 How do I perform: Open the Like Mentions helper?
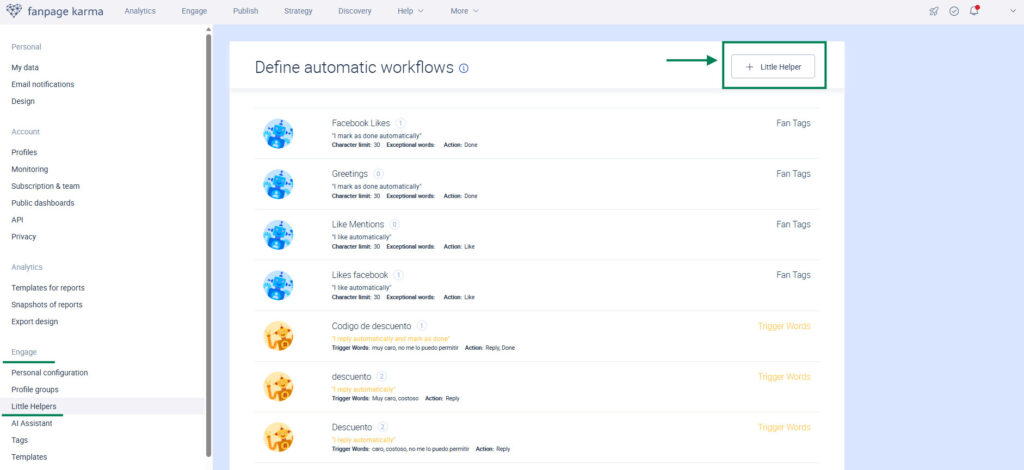click(x=358, y=225)
